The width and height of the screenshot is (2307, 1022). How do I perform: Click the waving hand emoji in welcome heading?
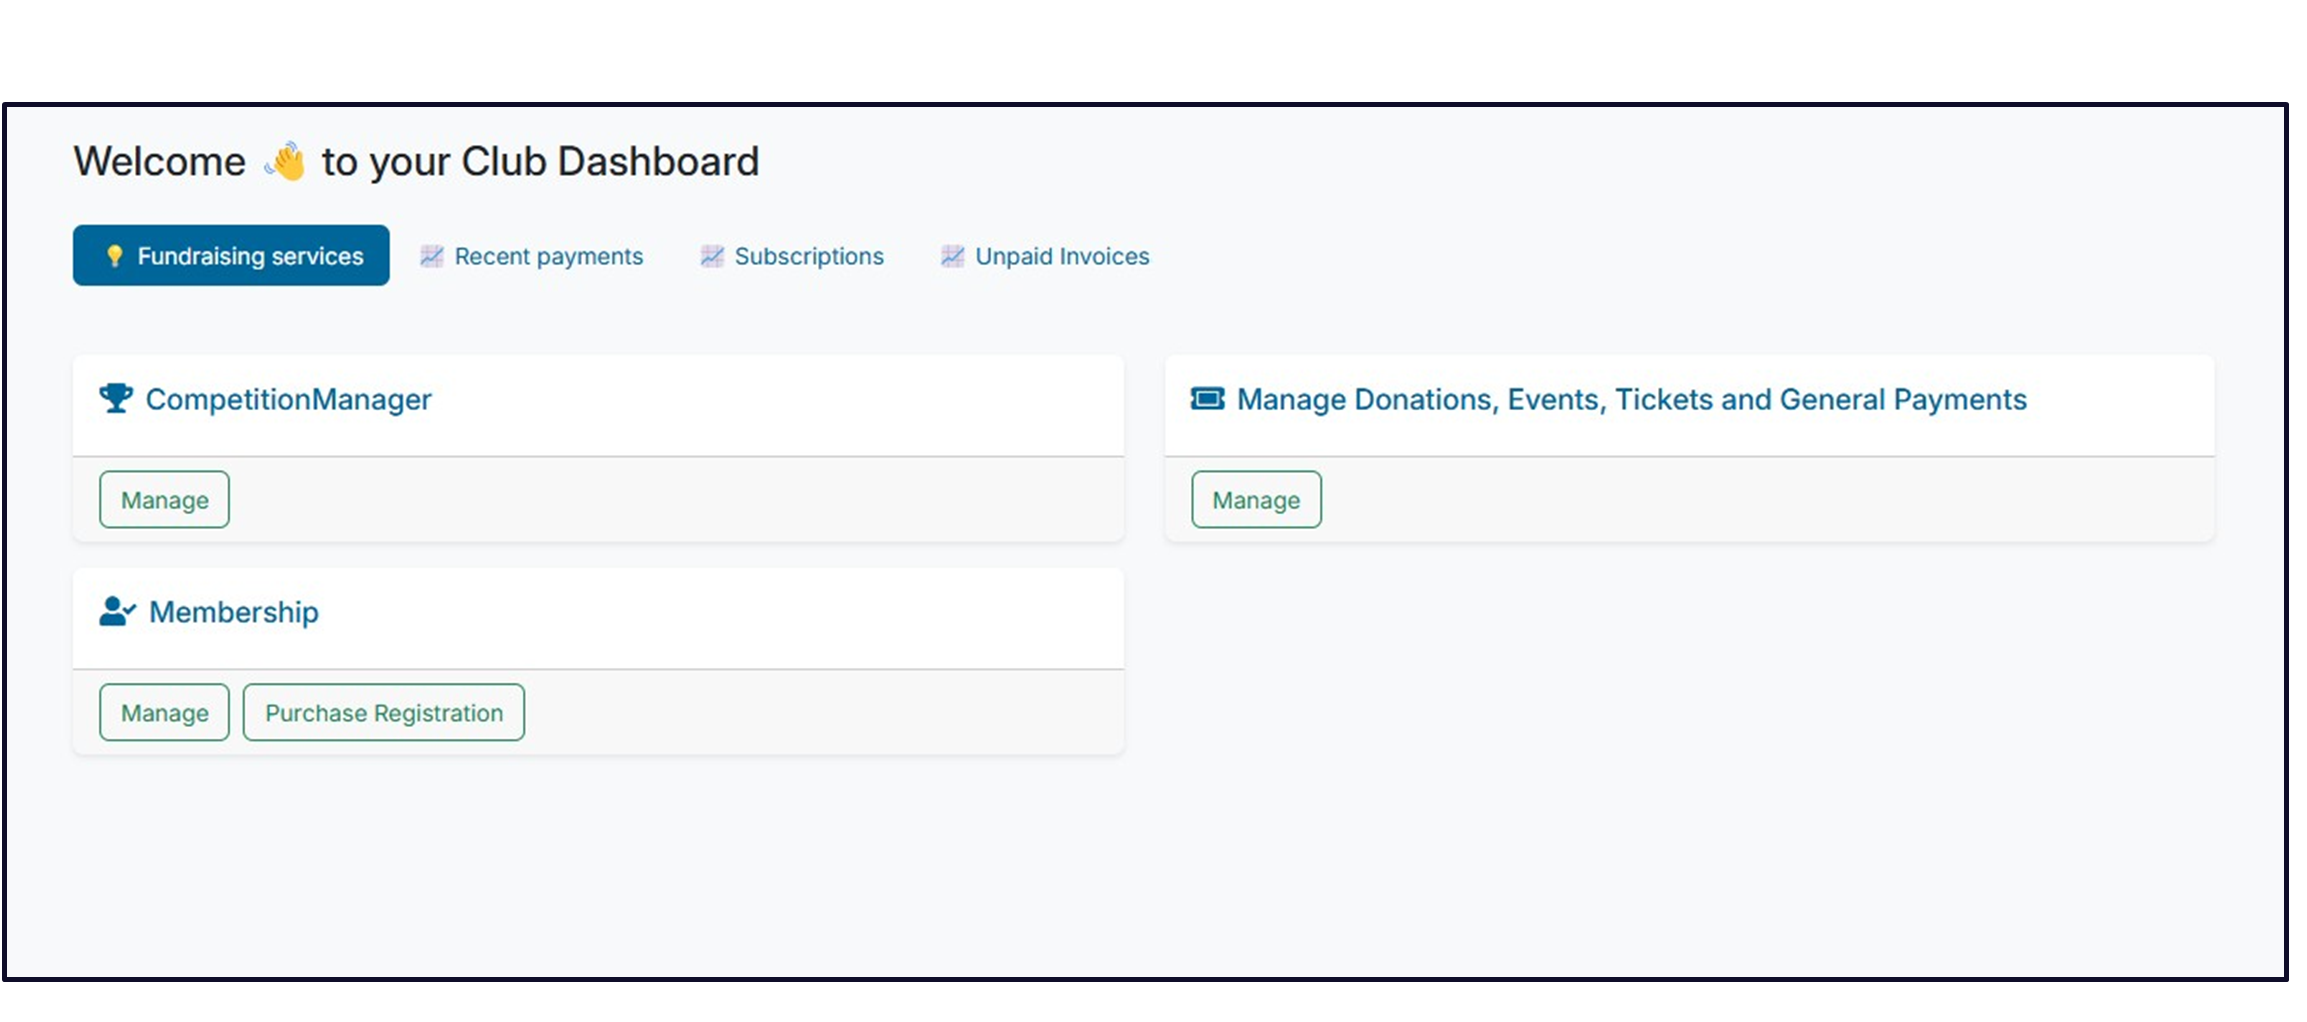point(281,160)
